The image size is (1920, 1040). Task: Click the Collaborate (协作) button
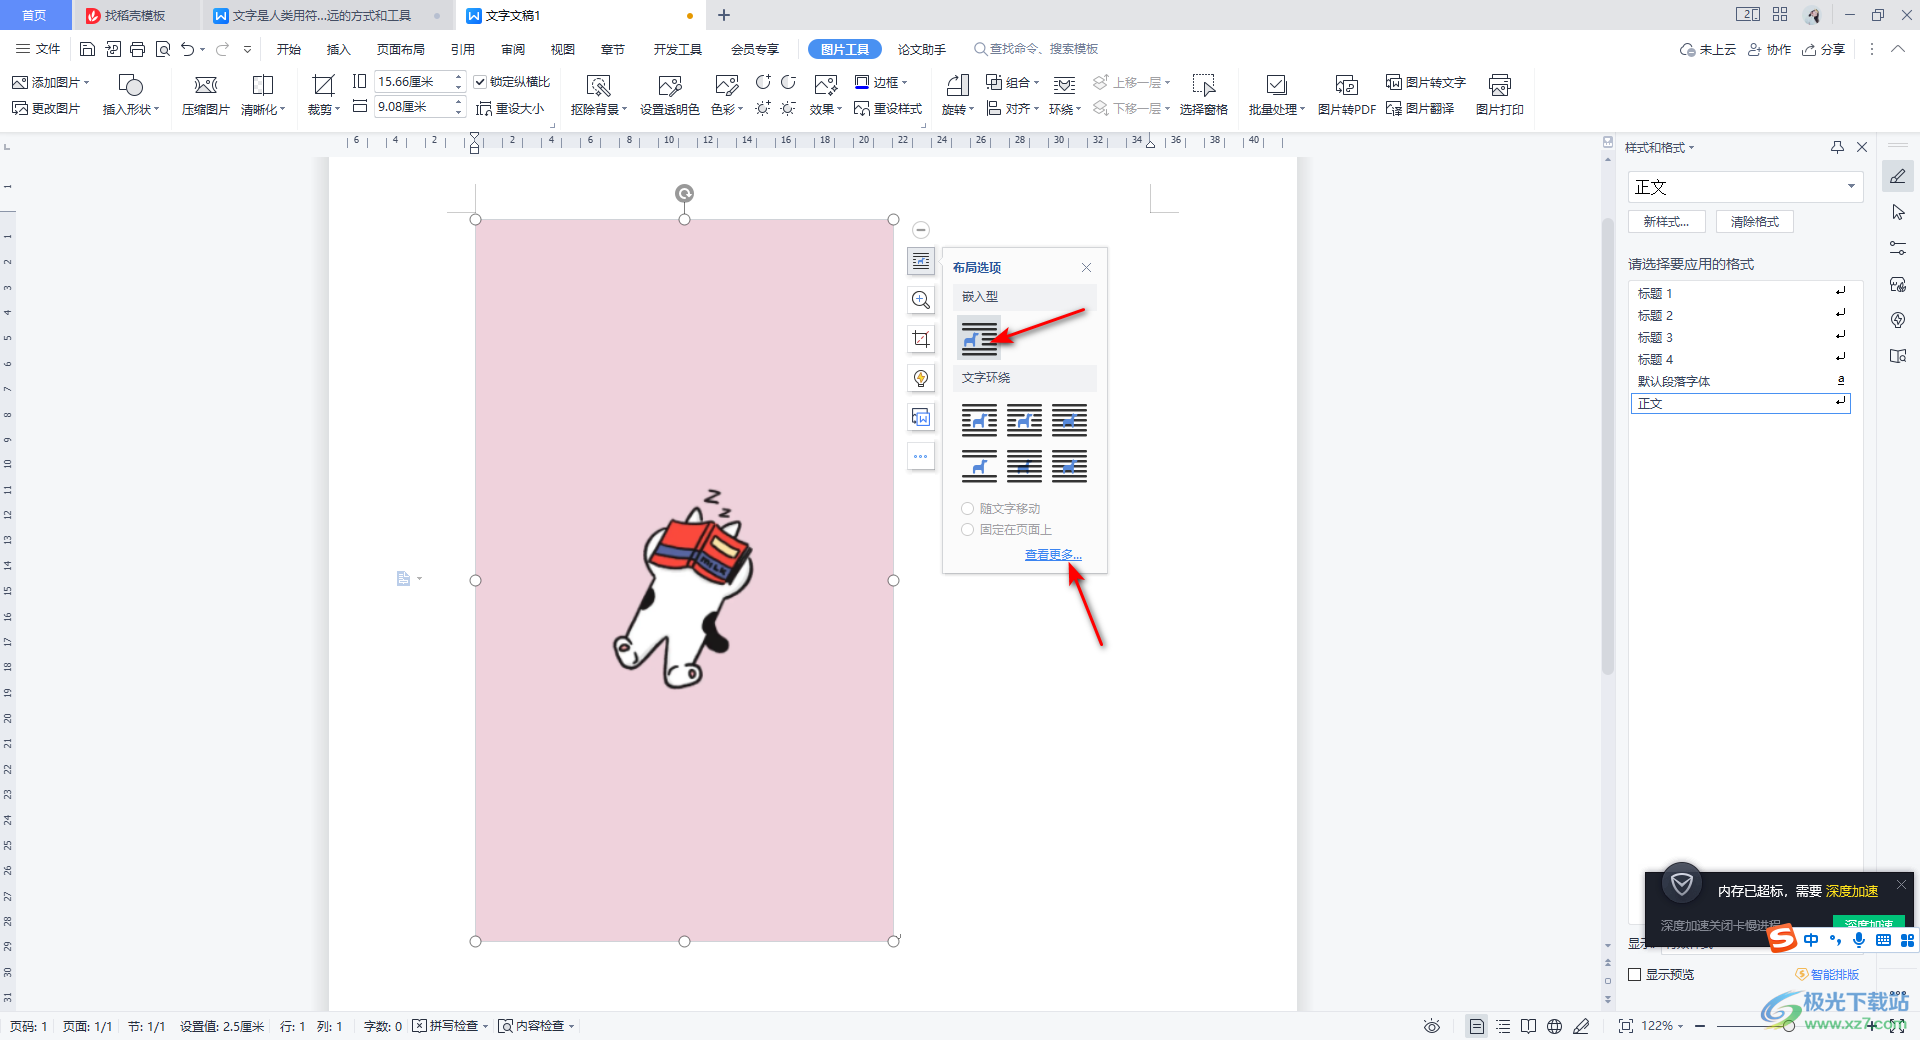(x=1770, y=49)
